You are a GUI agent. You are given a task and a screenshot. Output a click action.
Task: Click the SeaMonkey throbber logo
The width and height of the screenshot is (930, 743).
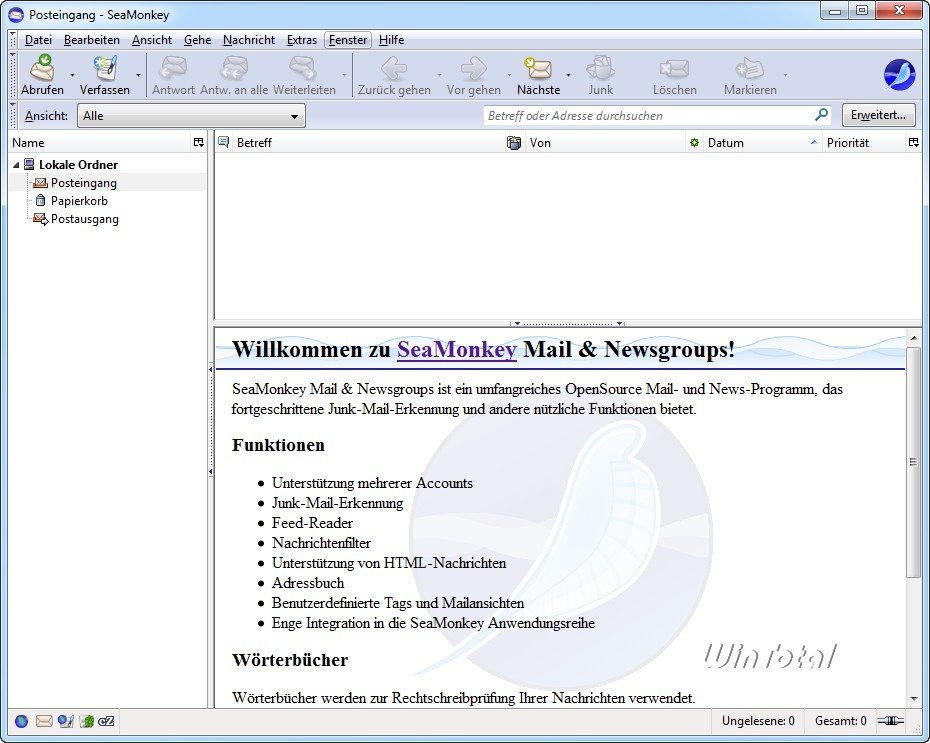(899, 75)
